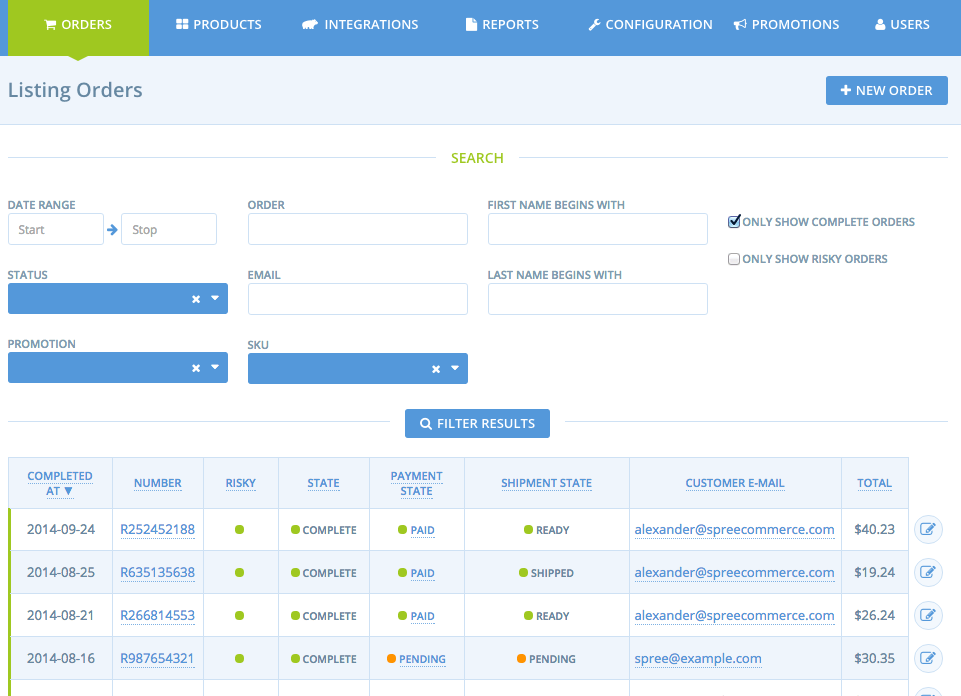Click inside the Email search field
This screenshot has height=696, width=961.
357,298
